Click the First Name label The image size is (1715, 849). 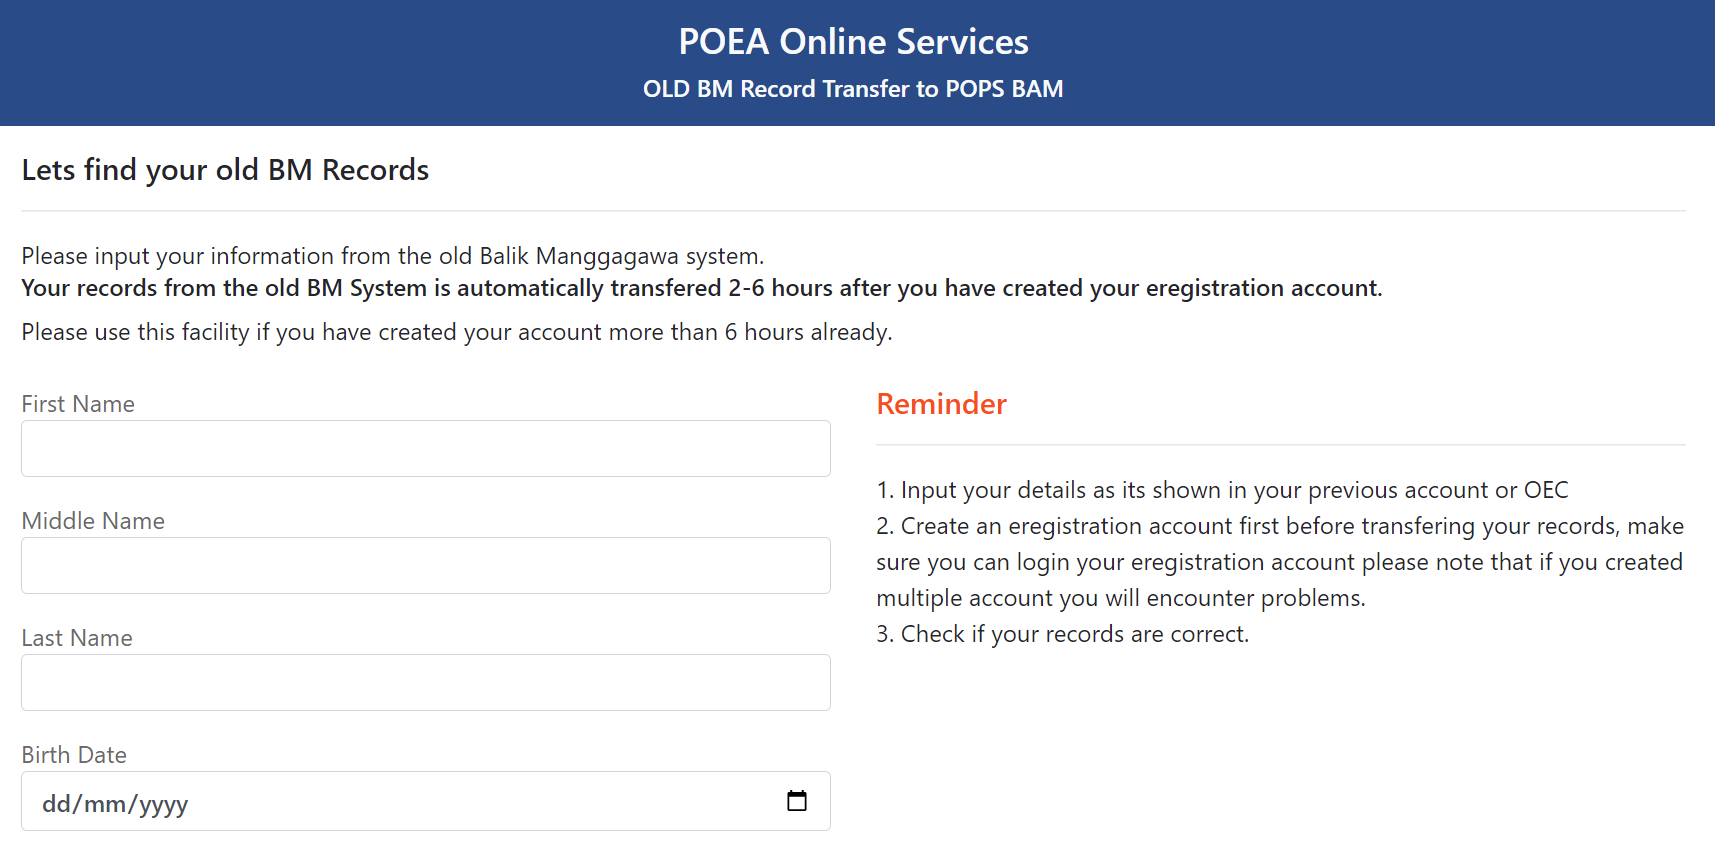click(78, 404)
